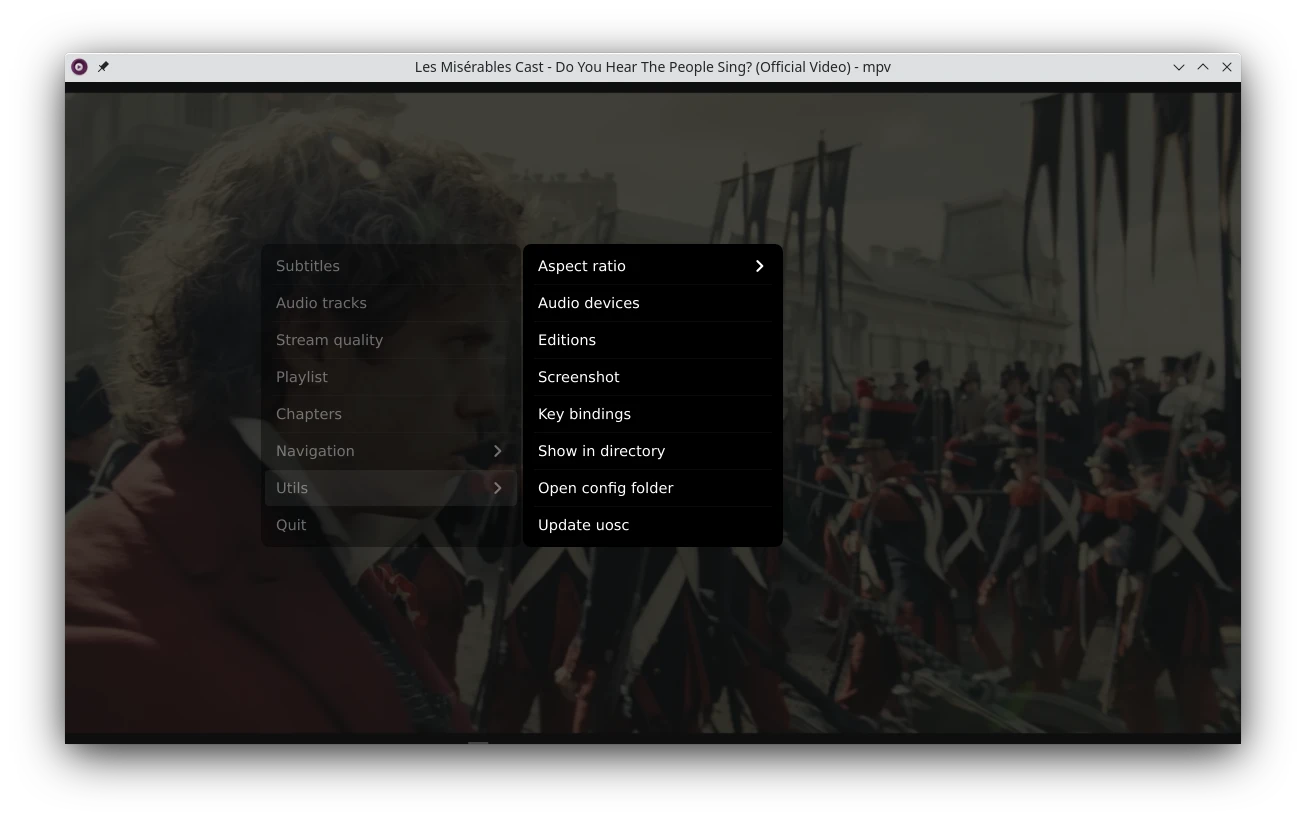Quit mpv via the Quit menu item

(x=291, y=525)
